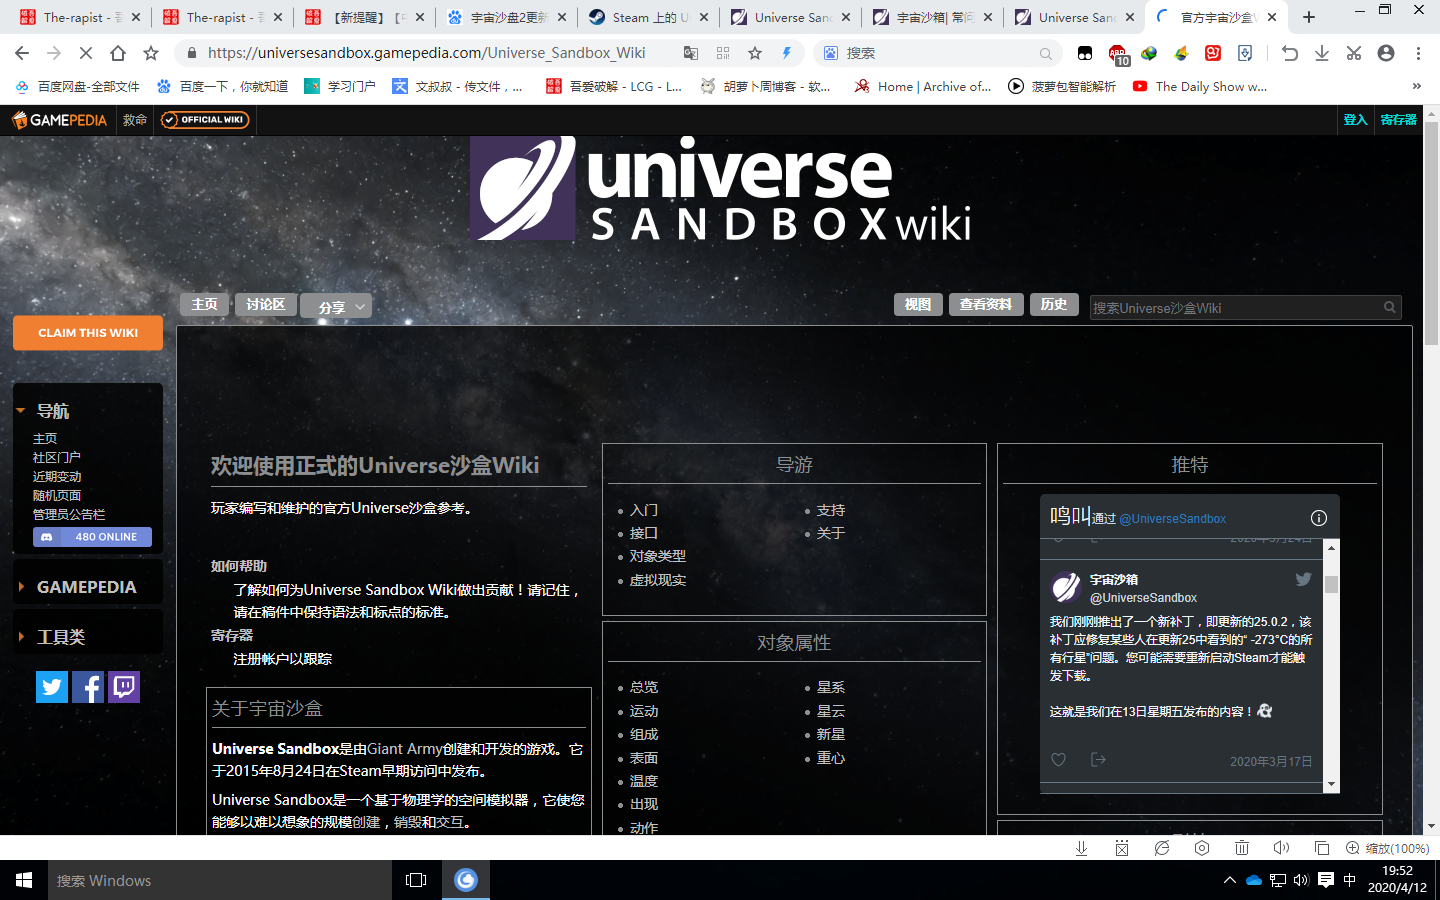Bookmark this page with address bar star
This screenshot has height=900, width=1440.
pyautogui.click(x=755, y=53)
